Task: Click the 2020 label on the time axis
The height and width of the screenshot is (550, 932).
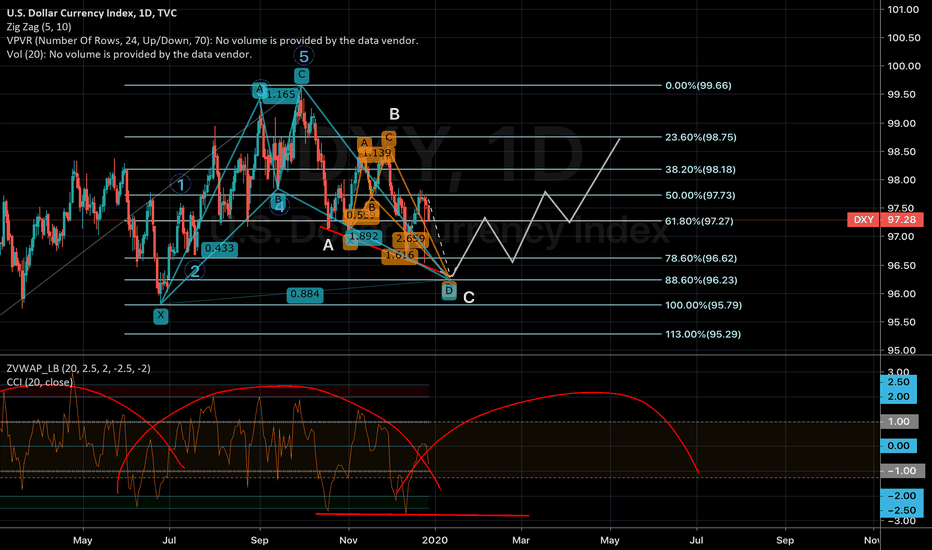Action: pos(434,540)
